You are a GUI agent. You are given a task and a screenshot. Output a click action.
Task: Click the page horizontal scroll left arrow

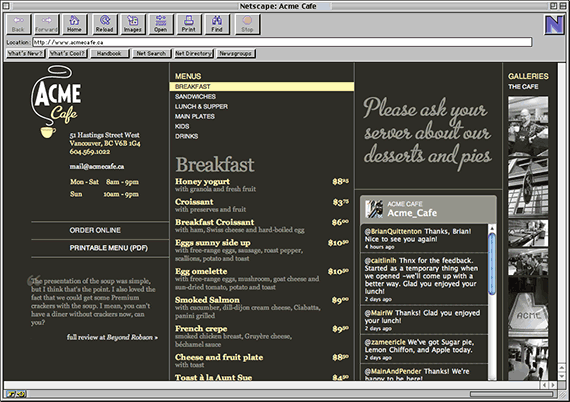point(544,385)
